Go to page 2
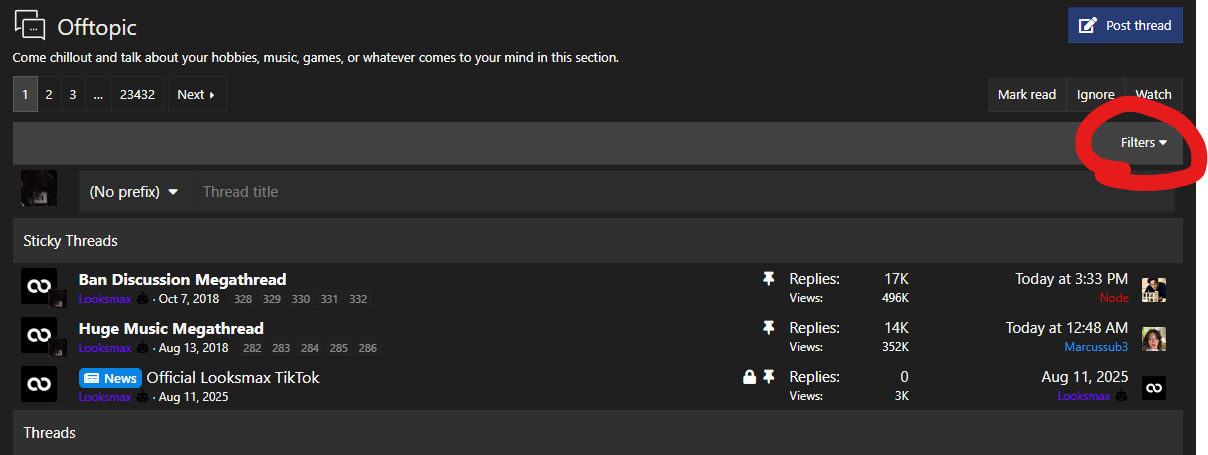The image size is (1208, 455). [49, 95]
